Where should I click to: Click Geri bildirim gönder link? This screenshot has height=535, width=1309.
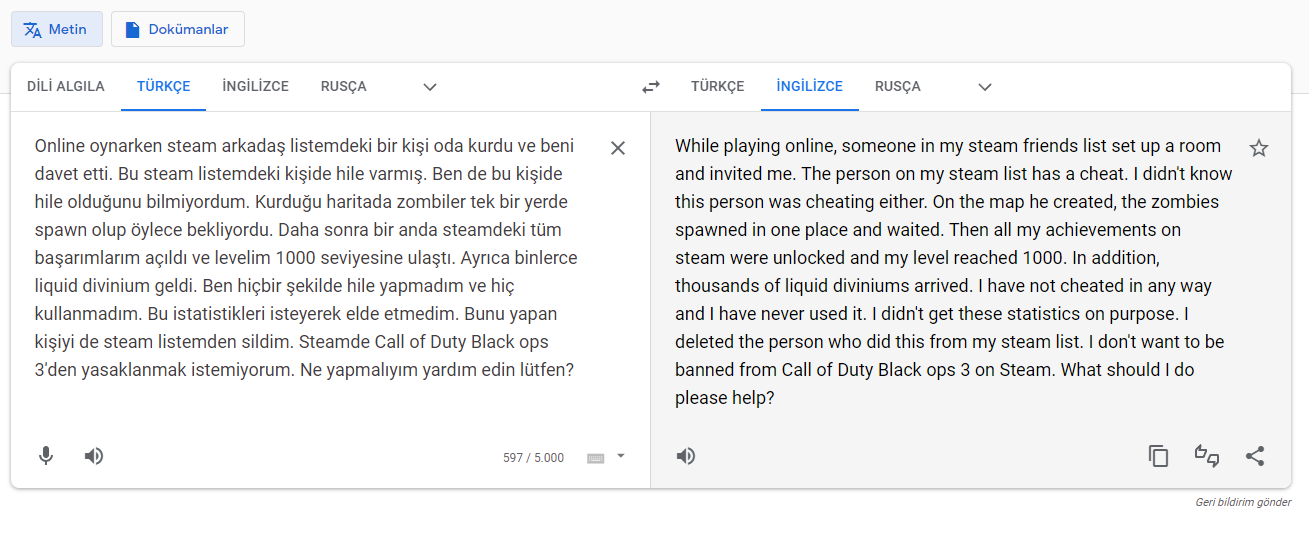point(1243,502)
